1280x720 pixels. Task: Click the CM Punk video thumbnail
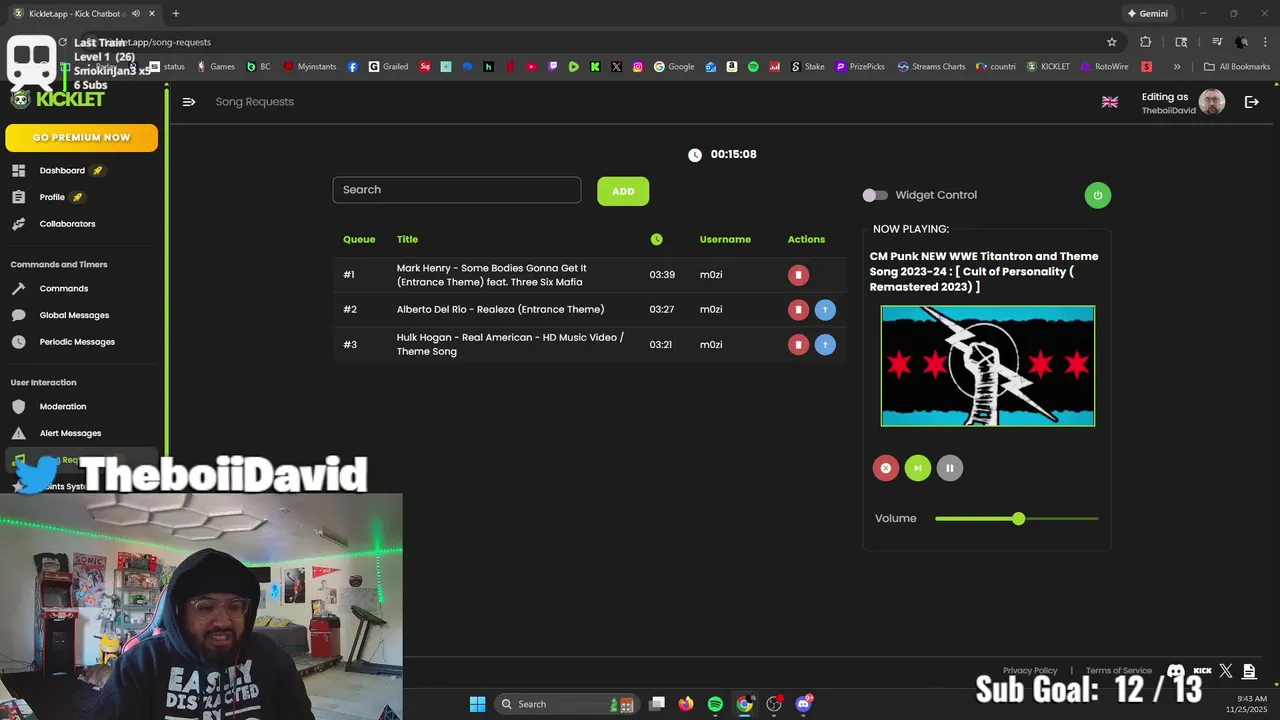[988, 366]
